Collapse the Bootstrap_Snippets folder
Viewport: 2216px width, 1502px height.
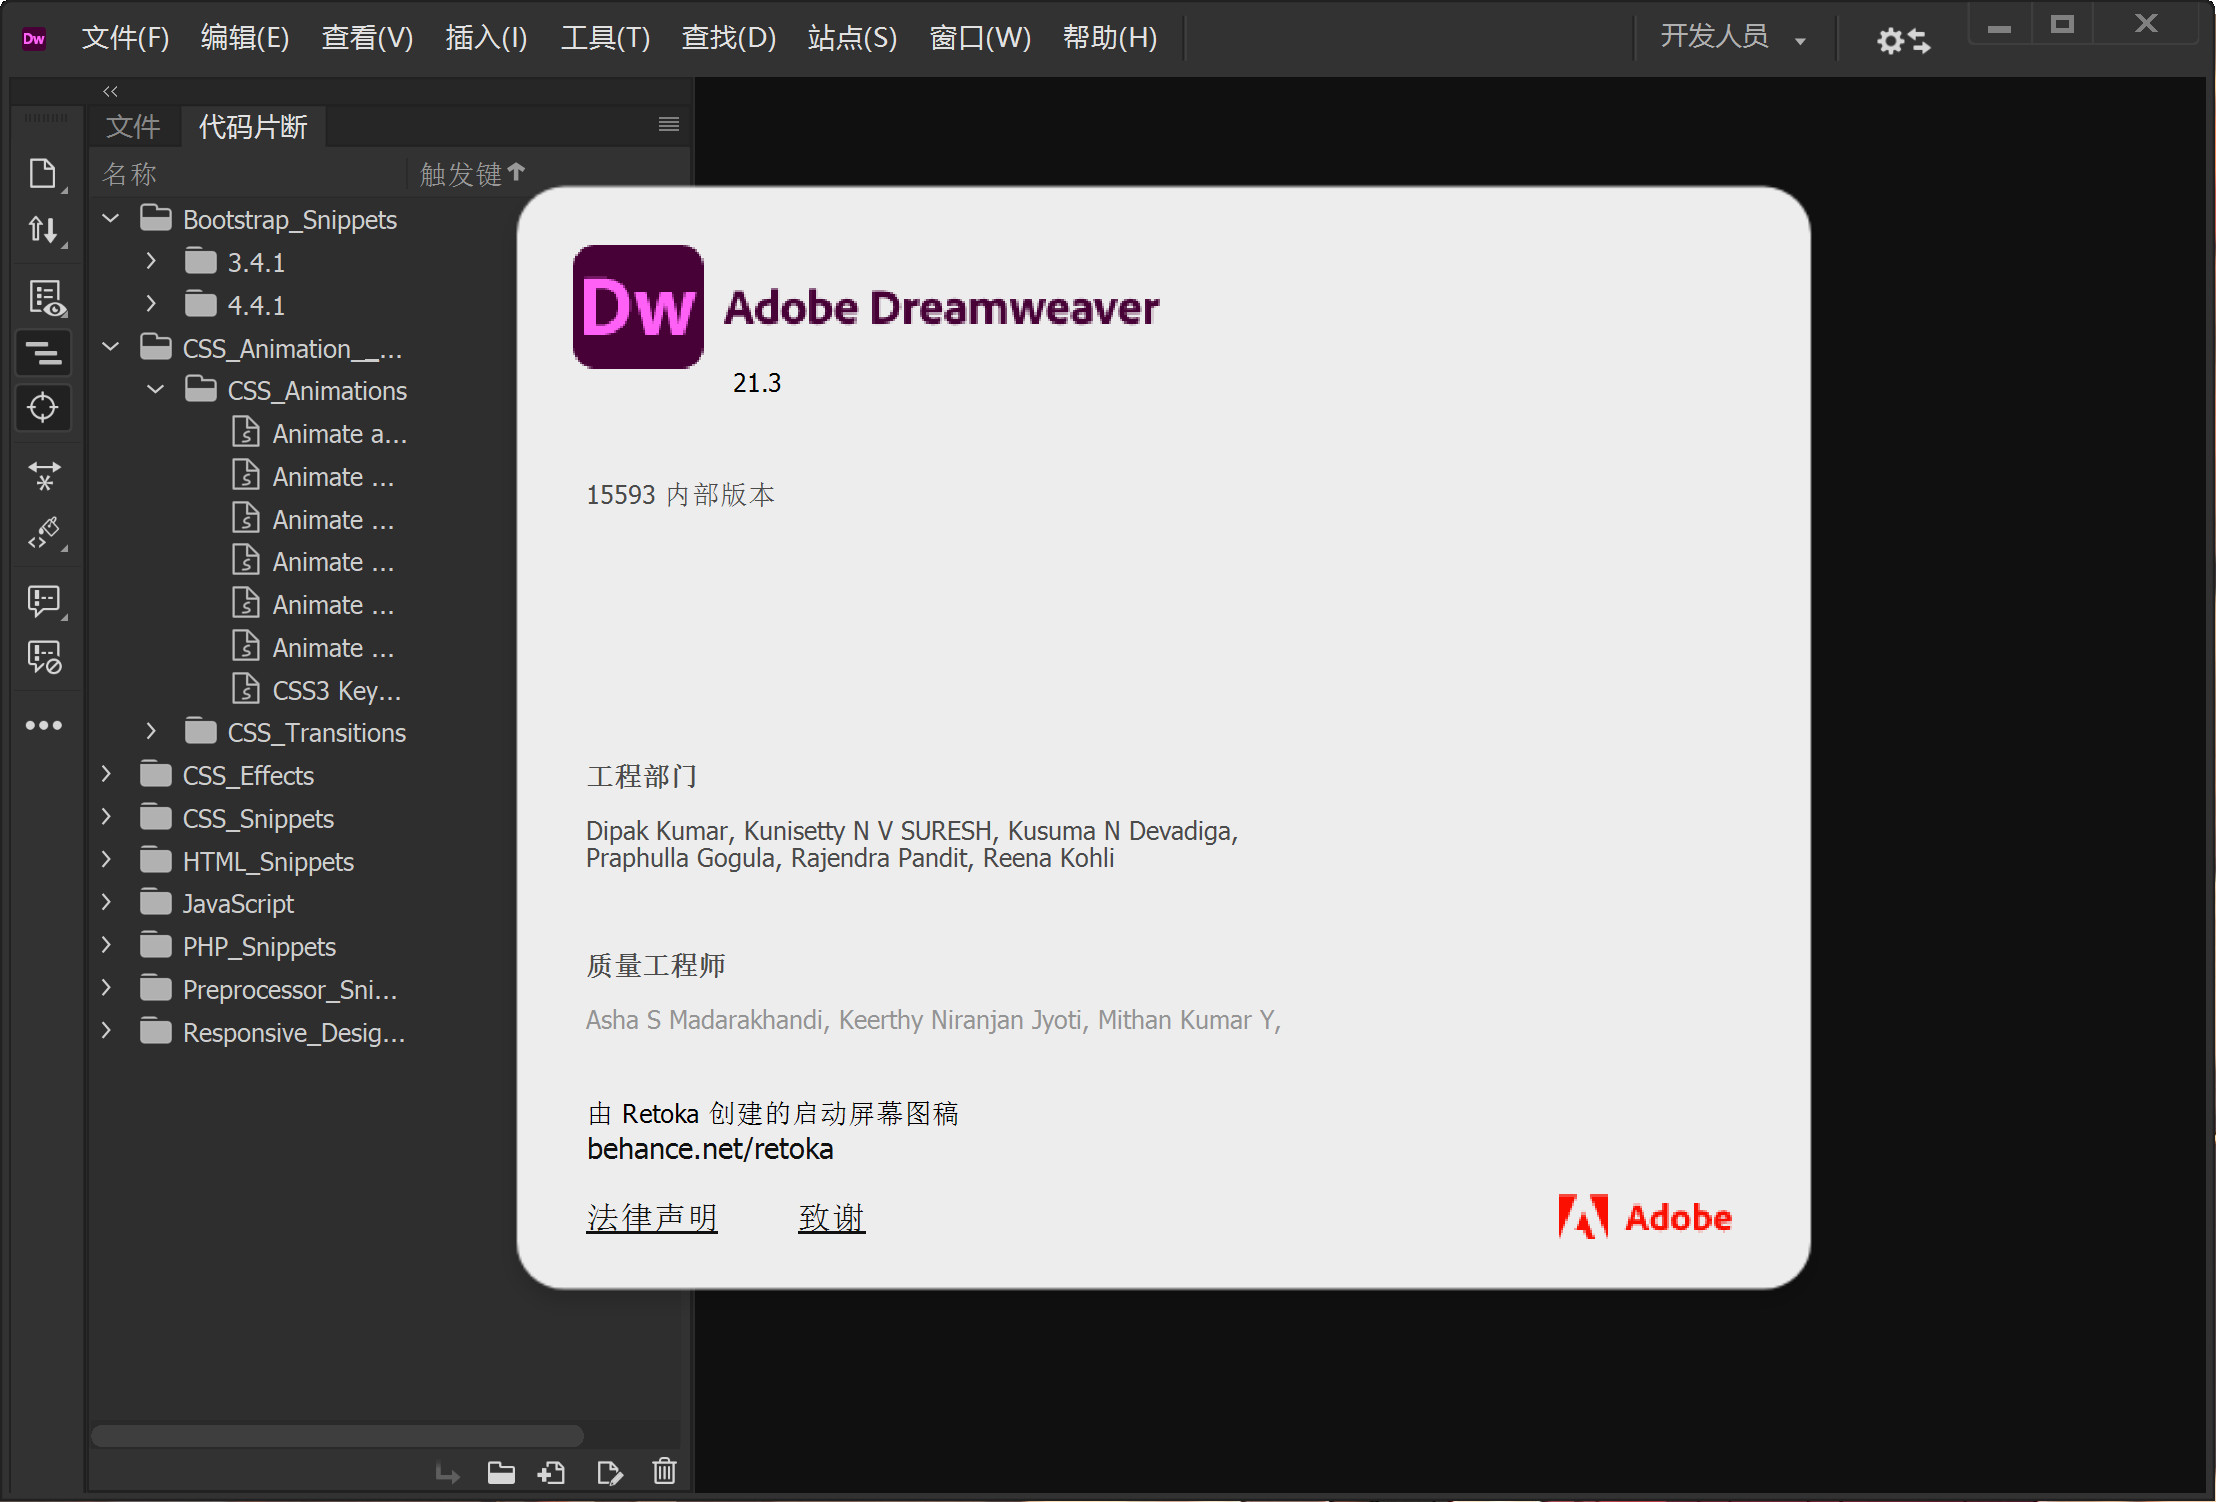(111, 219)
